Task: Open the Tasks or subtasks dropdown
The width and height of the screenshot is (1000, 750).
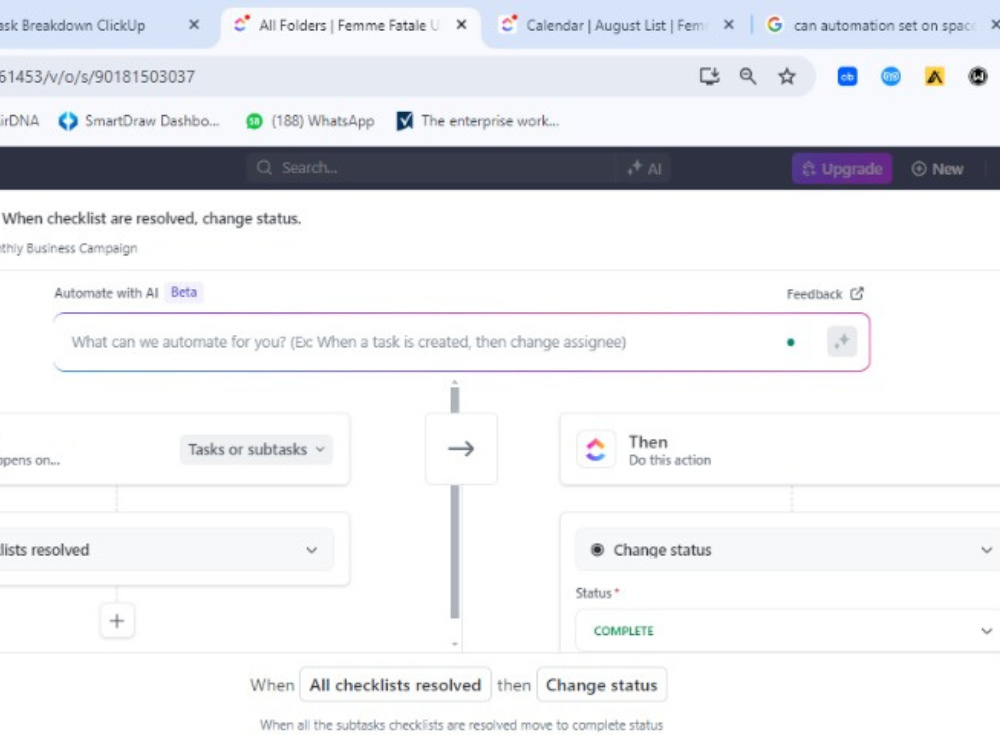Action: pyautogui.click(x=256, y=449)
